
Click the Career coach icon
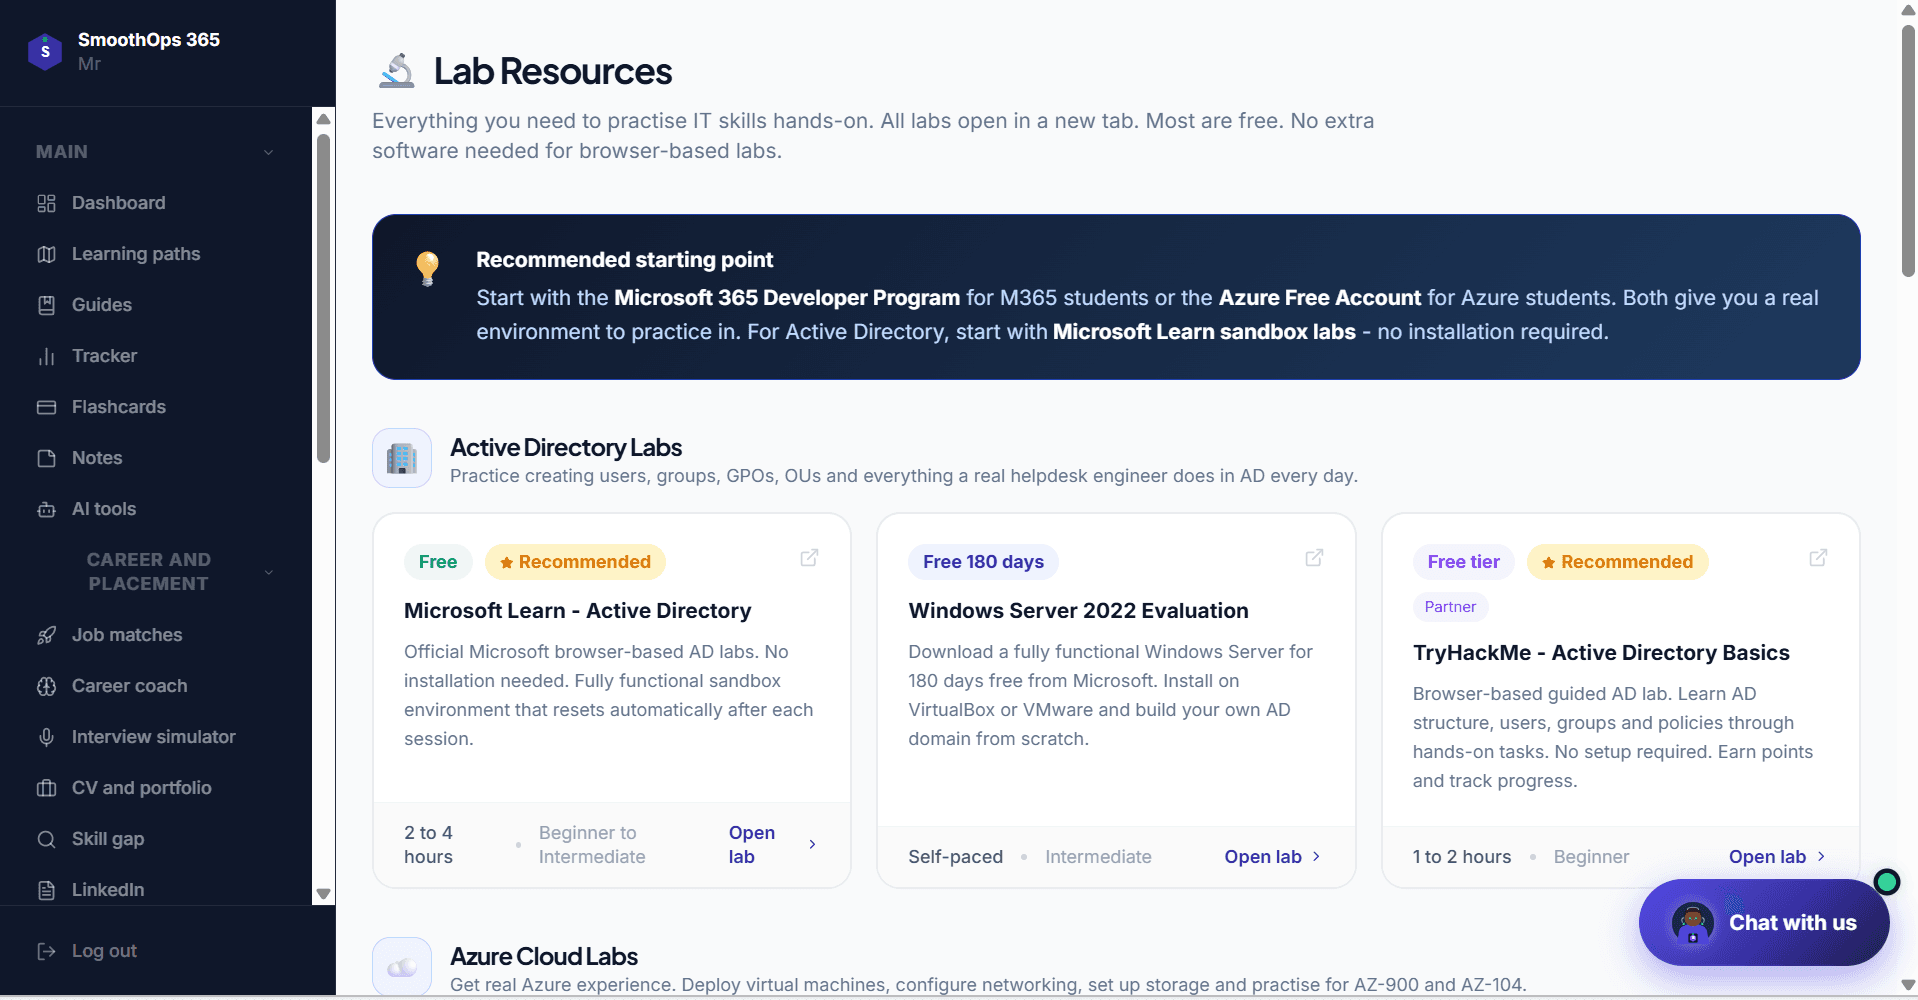point(46,686)
